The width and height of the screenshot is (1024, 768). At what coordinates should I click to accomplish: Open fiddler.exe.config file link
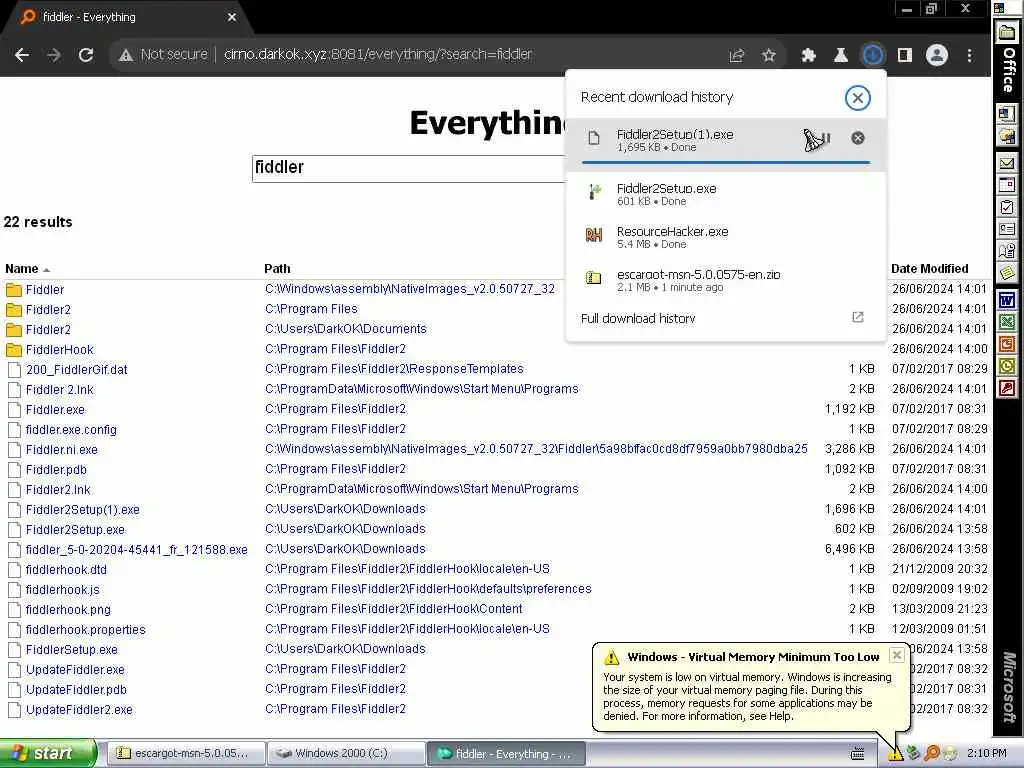[71, 430]
